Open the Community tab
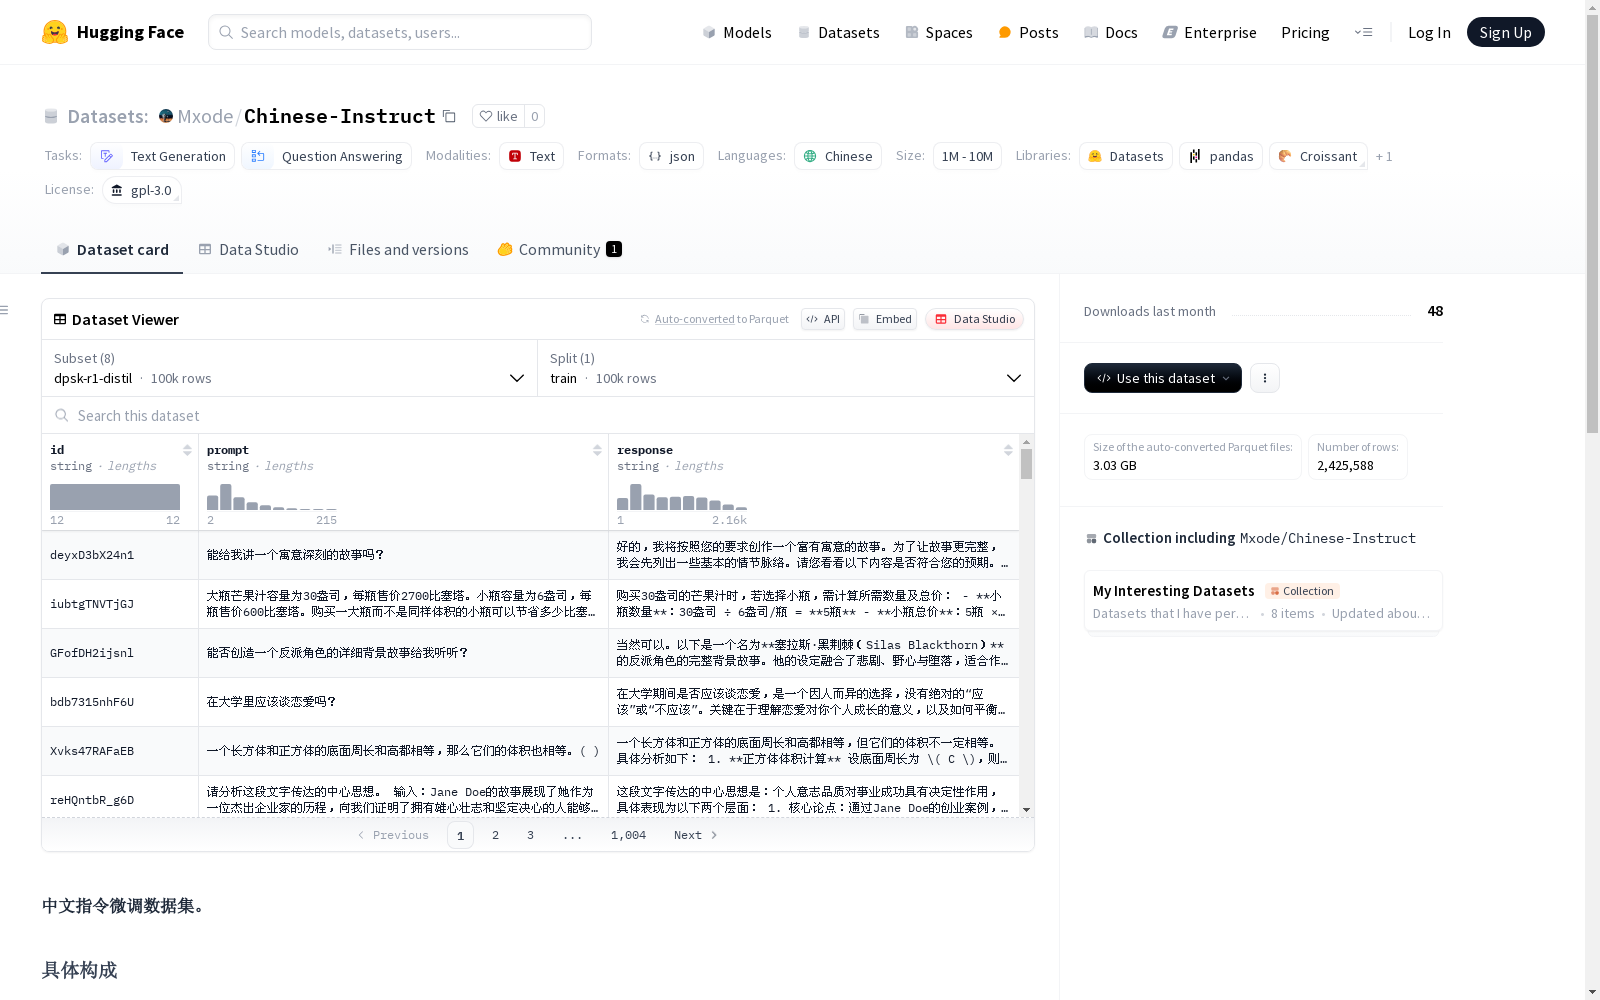 pos(560,249)
